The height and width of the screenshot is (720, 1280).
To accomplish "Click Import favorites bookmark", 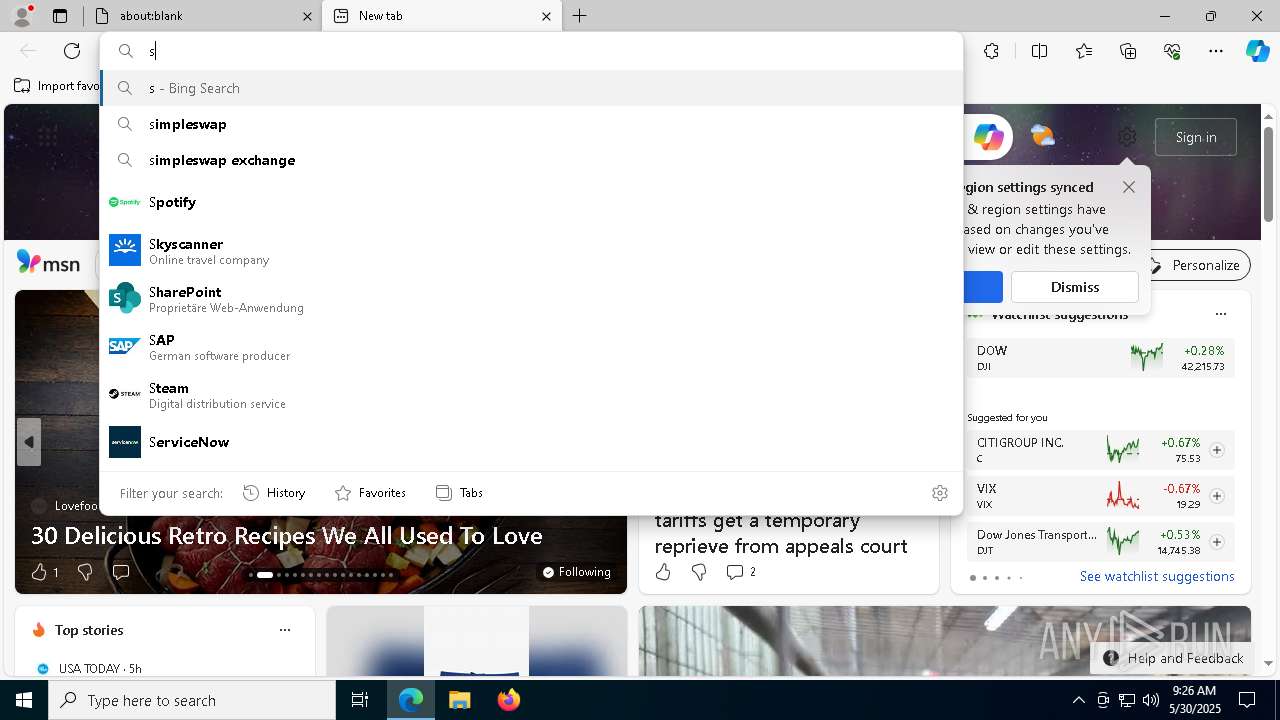I will tap(57, 86).
